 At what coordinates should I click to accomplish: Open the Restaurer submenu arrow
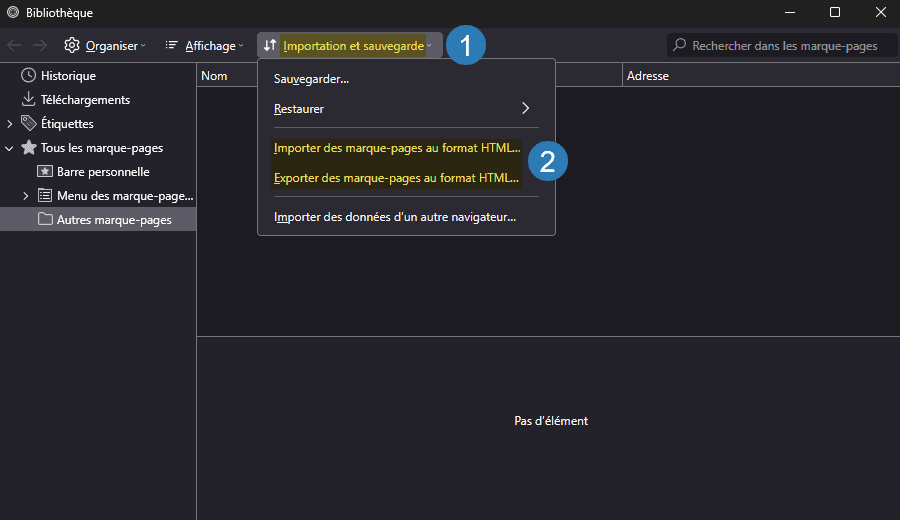coord(525,108)
